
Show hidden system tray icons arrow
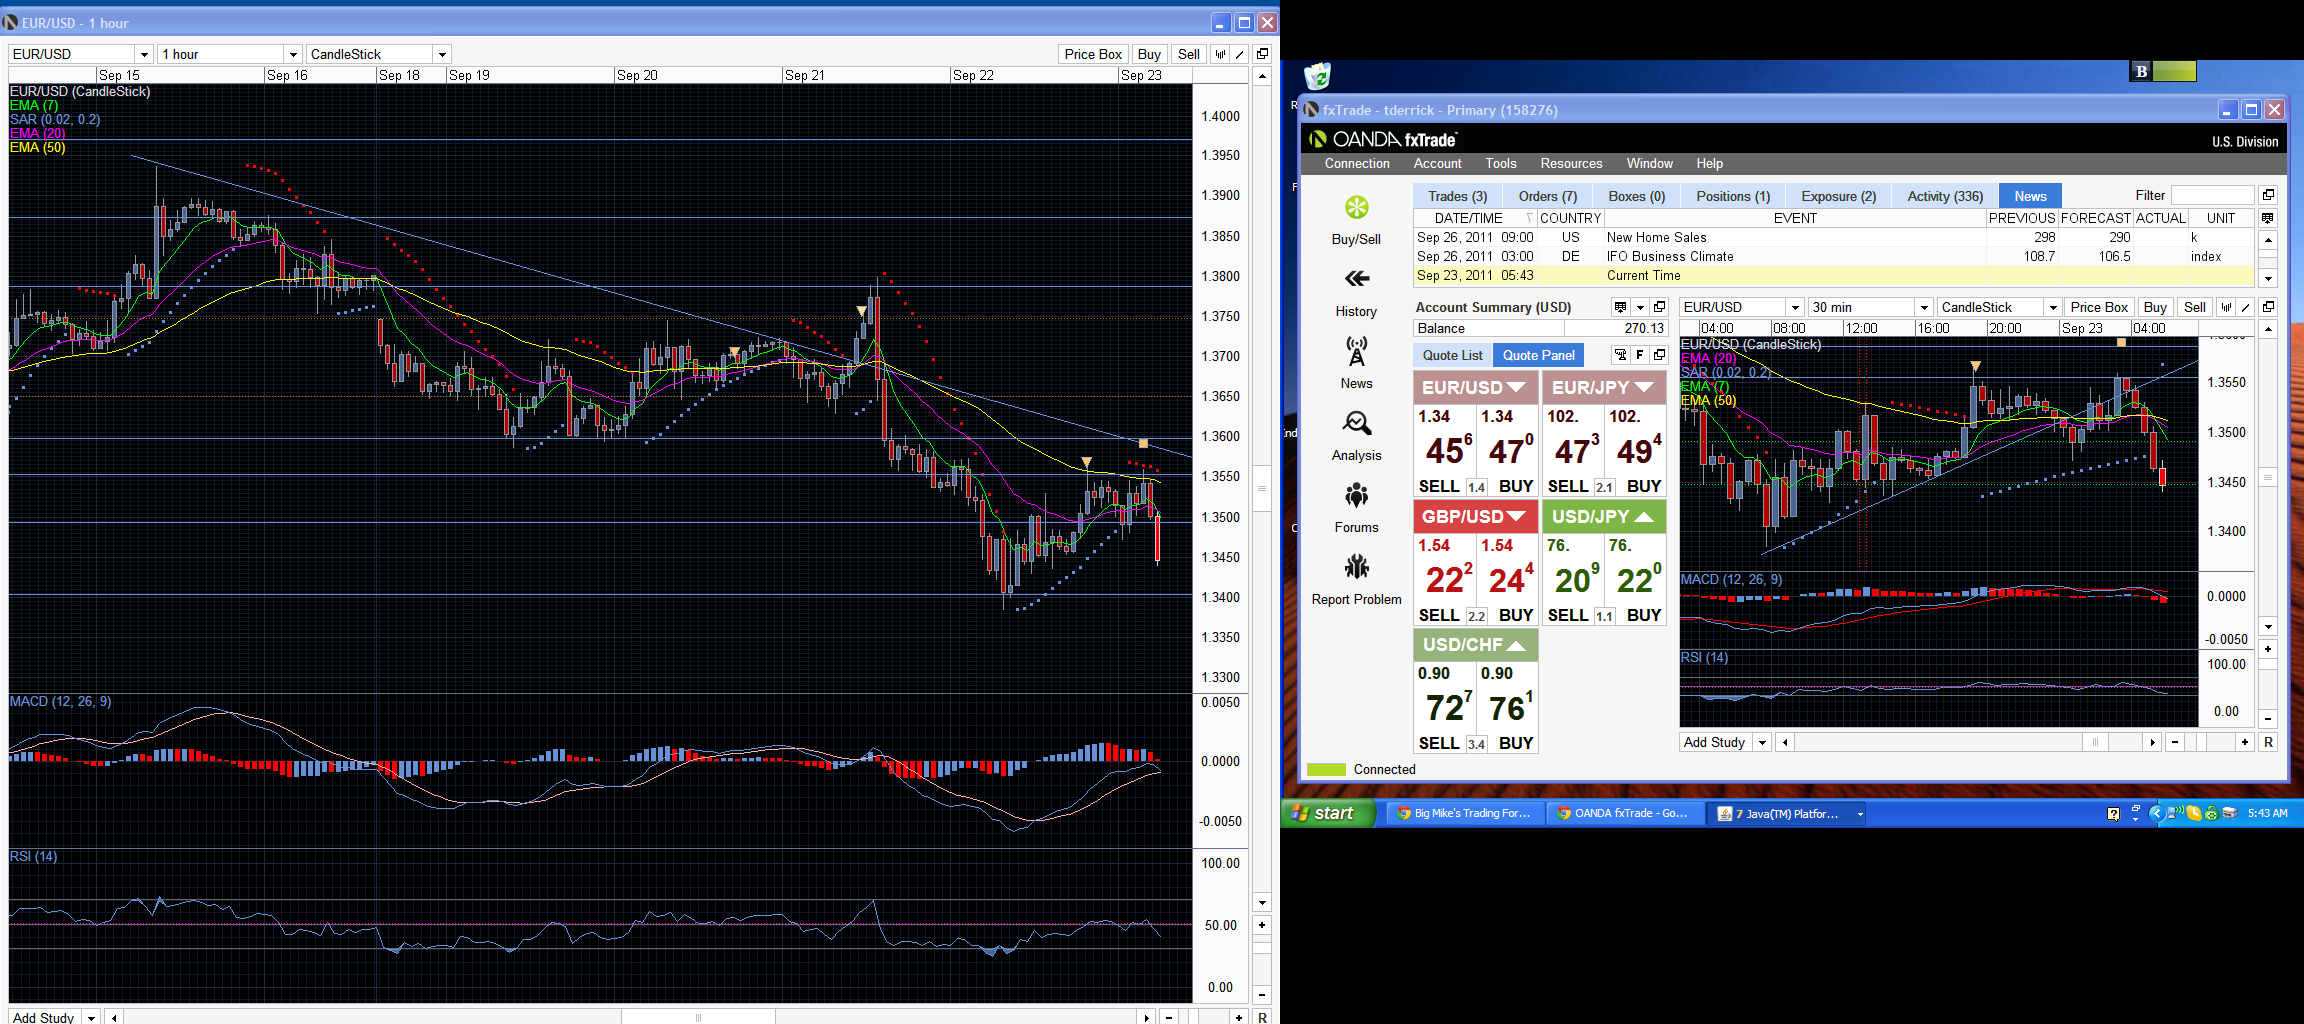(2156, 813)
